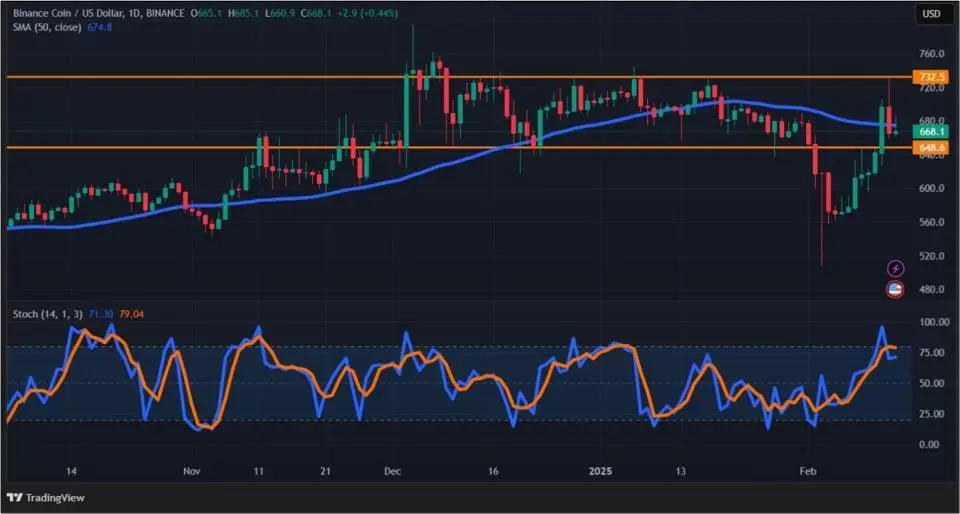Click the 760.0 price axis label

point(931,54)
